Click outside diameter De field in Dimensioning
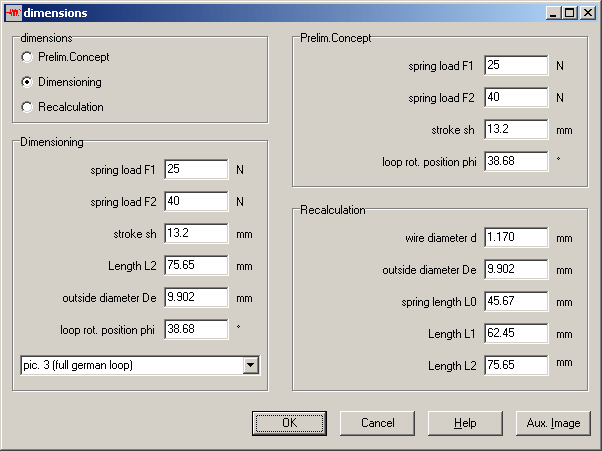Image resolution: width=602 pixels, height=451 pixels. pos(197,298)
